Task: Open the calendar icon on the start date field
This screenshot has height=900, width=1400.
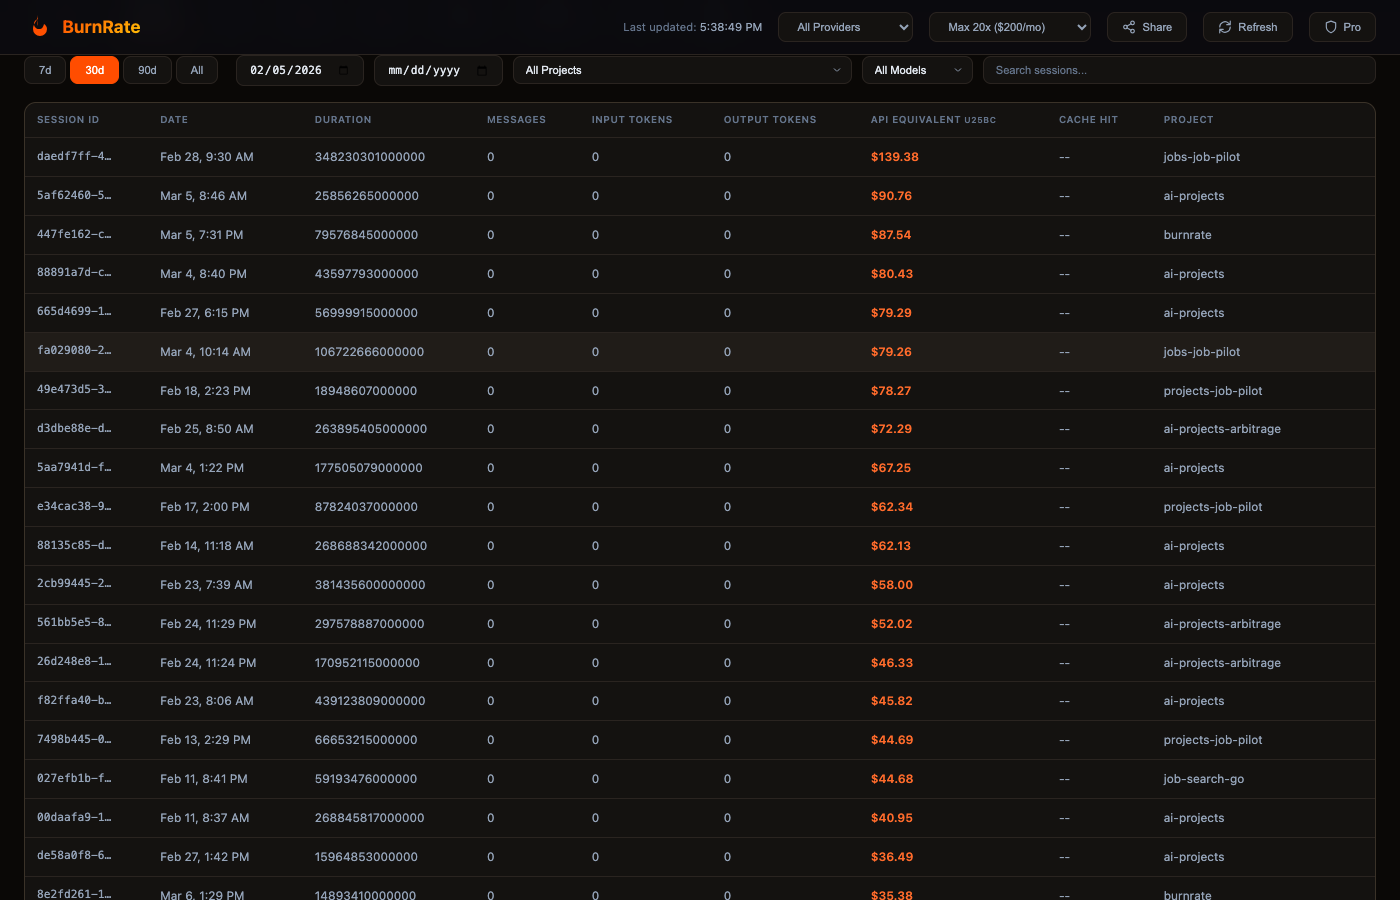Action: tap(342, 70)
